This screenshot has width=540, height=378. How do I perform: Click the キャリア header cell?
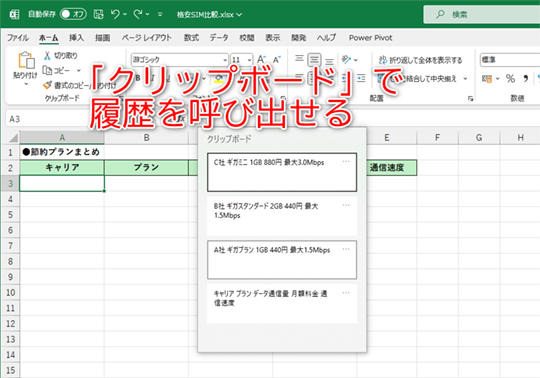[62, 168]
